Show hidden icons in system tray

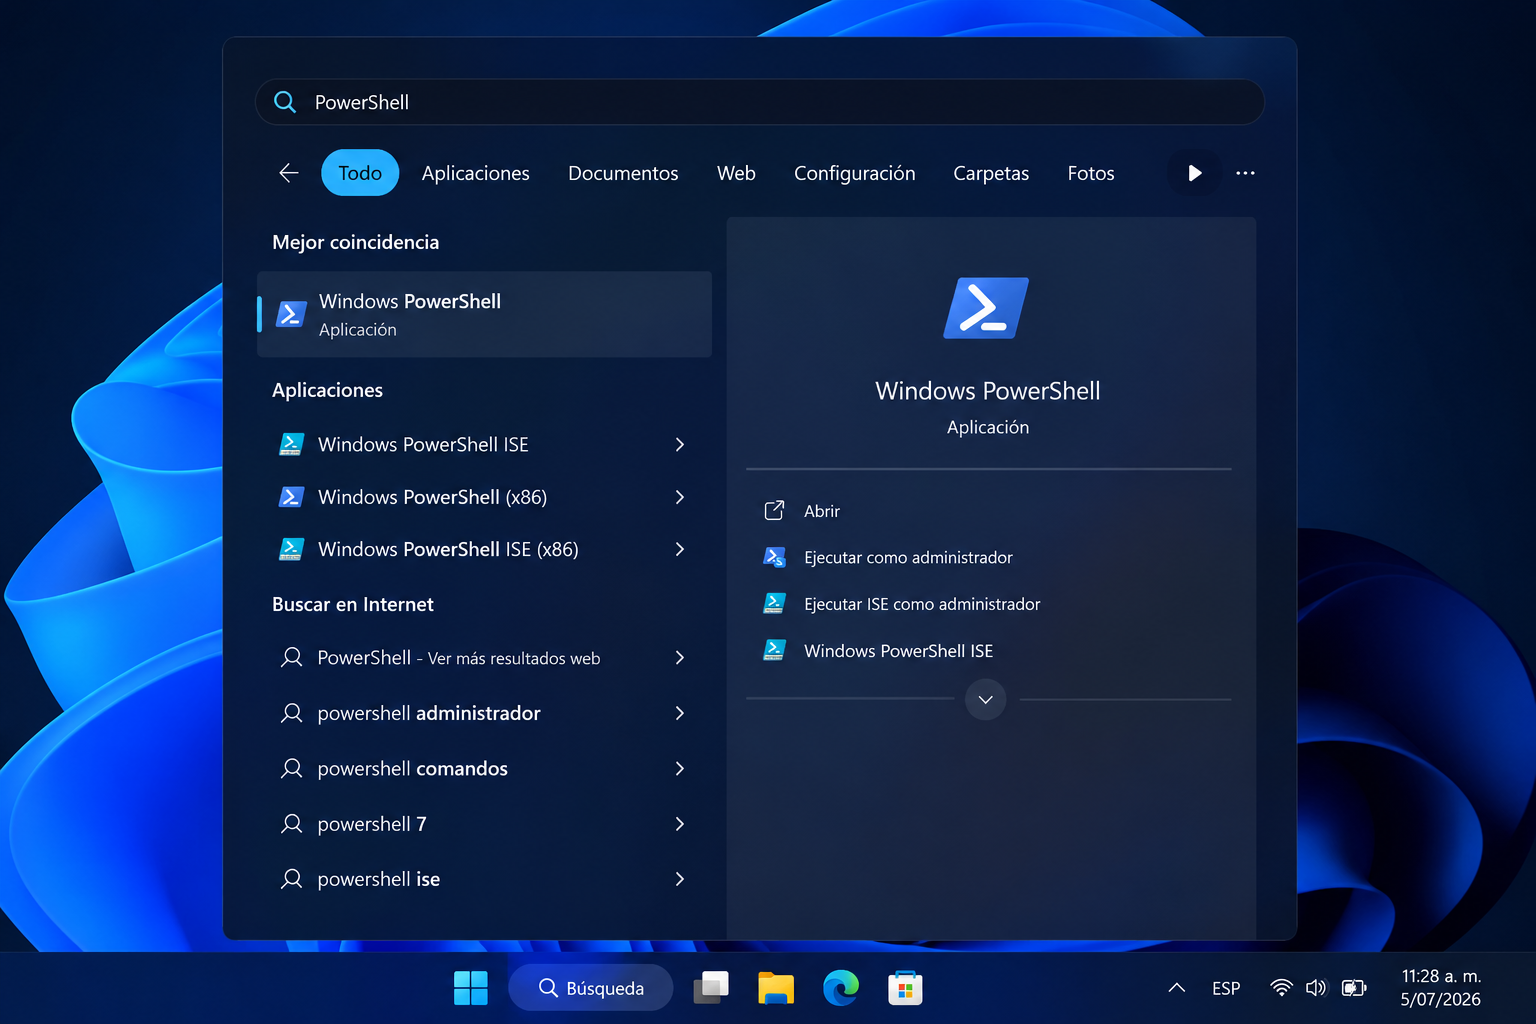click(1177, 988)
